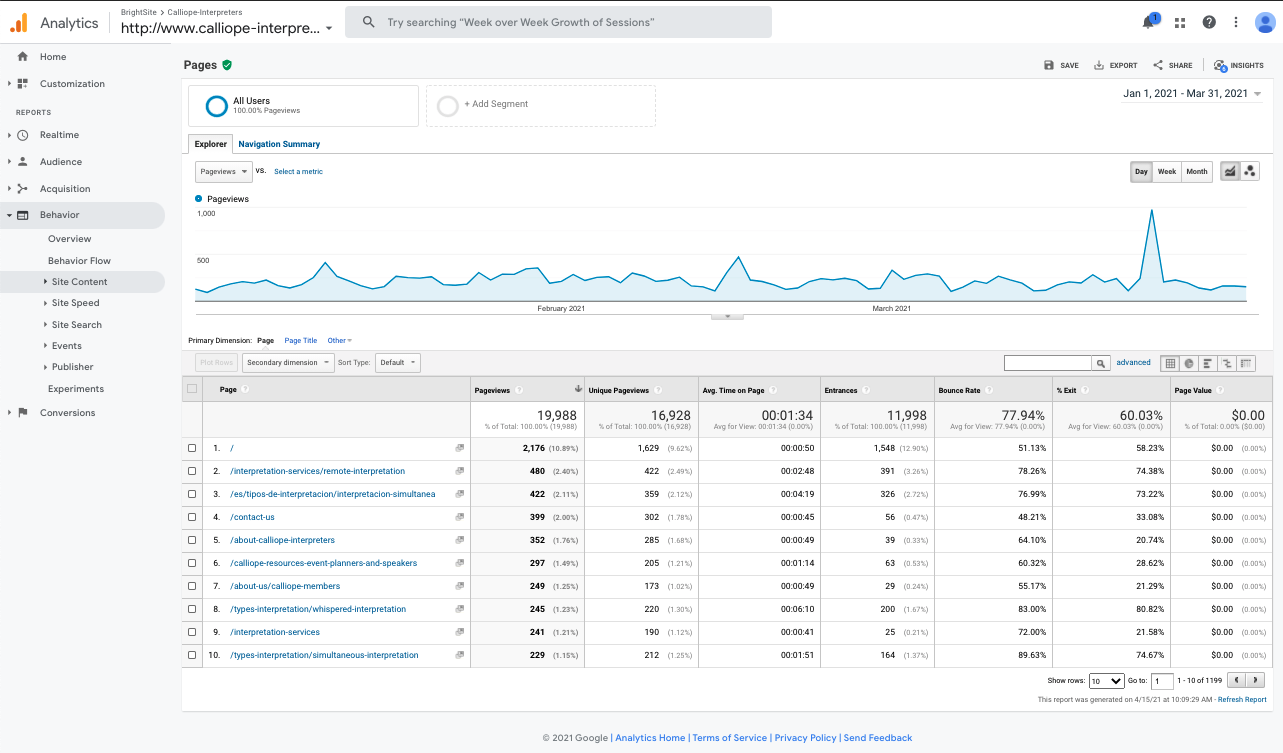This screenshot has height=753, width=1283.
Task: Switch table to comparison view
Action: pyautogui.click(x=1226, y=363)
